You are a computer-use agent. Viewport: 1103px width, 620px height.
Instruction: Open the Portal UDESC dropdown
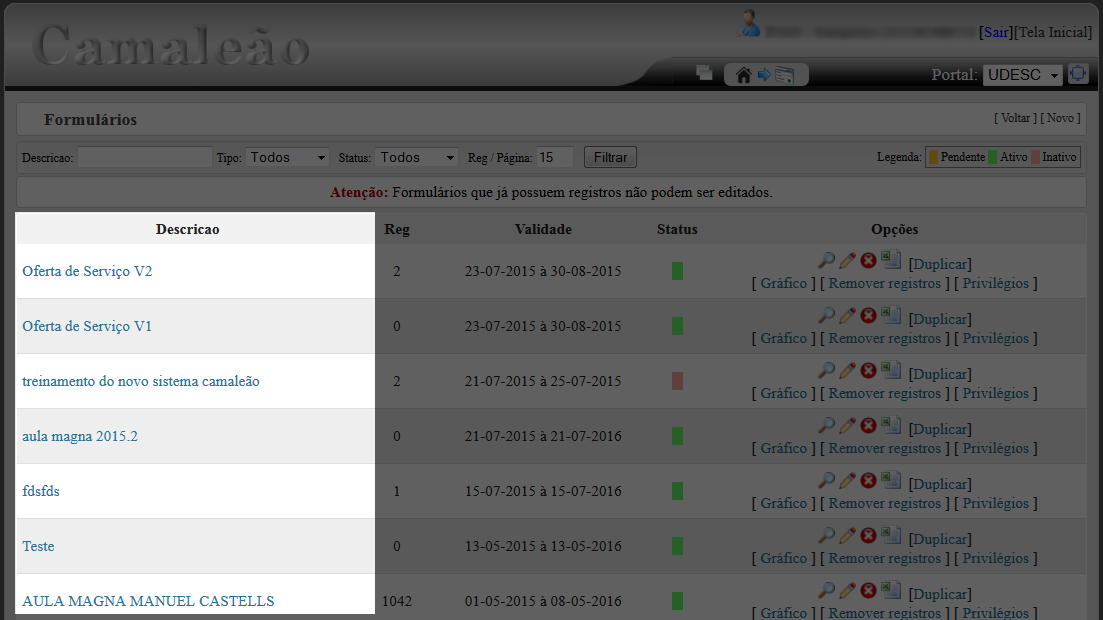click(x=1022, y=75)
